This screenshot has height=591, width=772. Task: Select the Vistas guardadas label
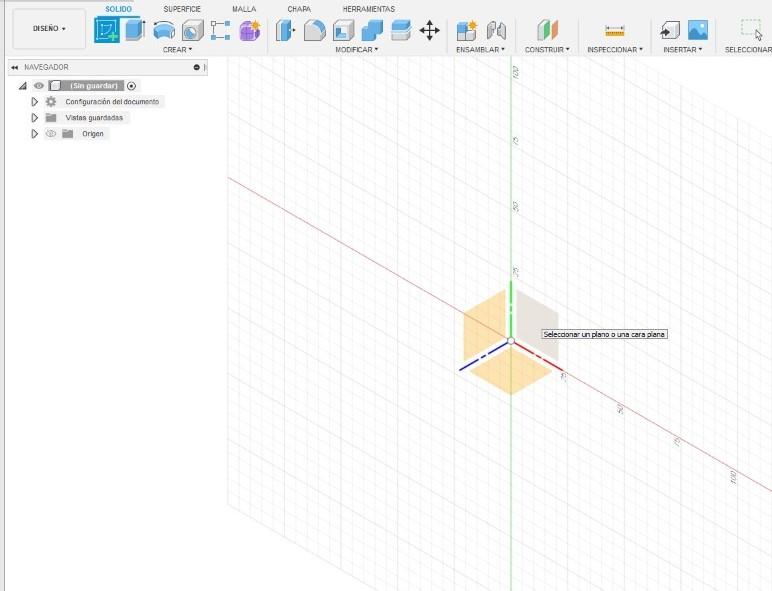(94, 118)
